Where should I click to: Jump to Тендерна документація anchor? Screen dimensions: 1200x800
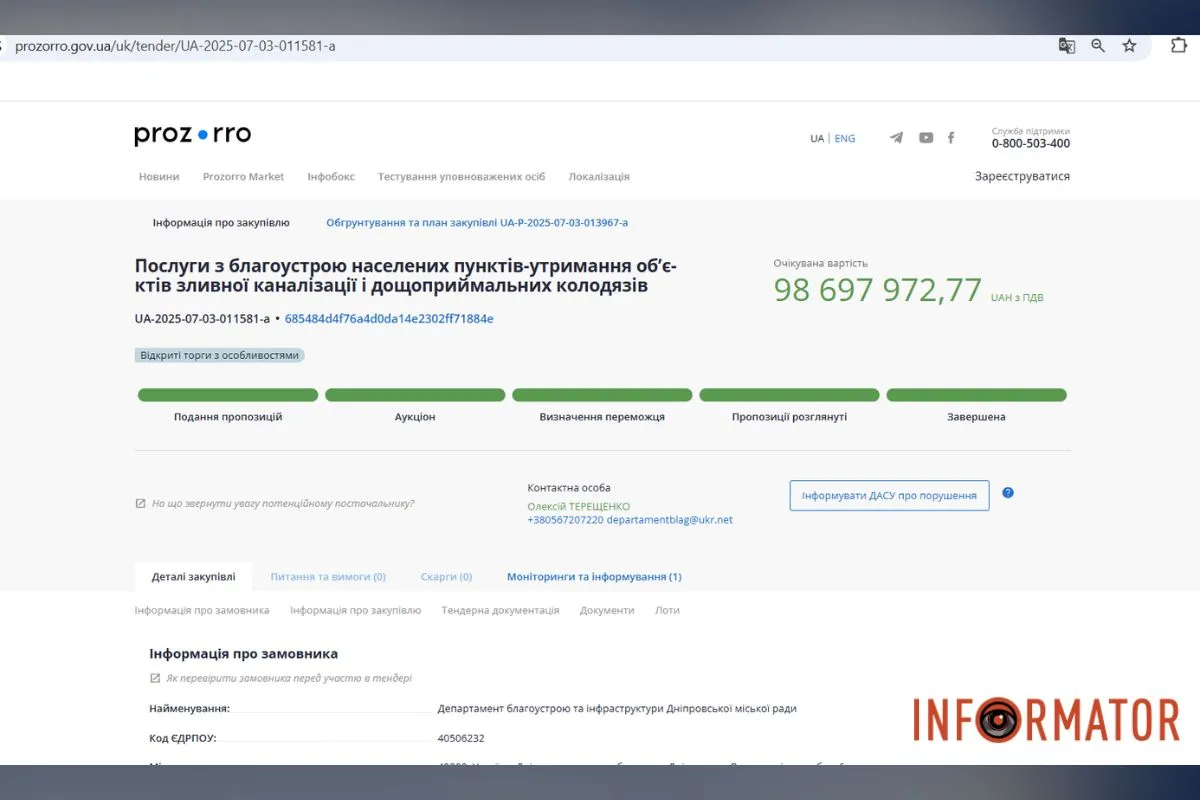click(x=500, y=610)
